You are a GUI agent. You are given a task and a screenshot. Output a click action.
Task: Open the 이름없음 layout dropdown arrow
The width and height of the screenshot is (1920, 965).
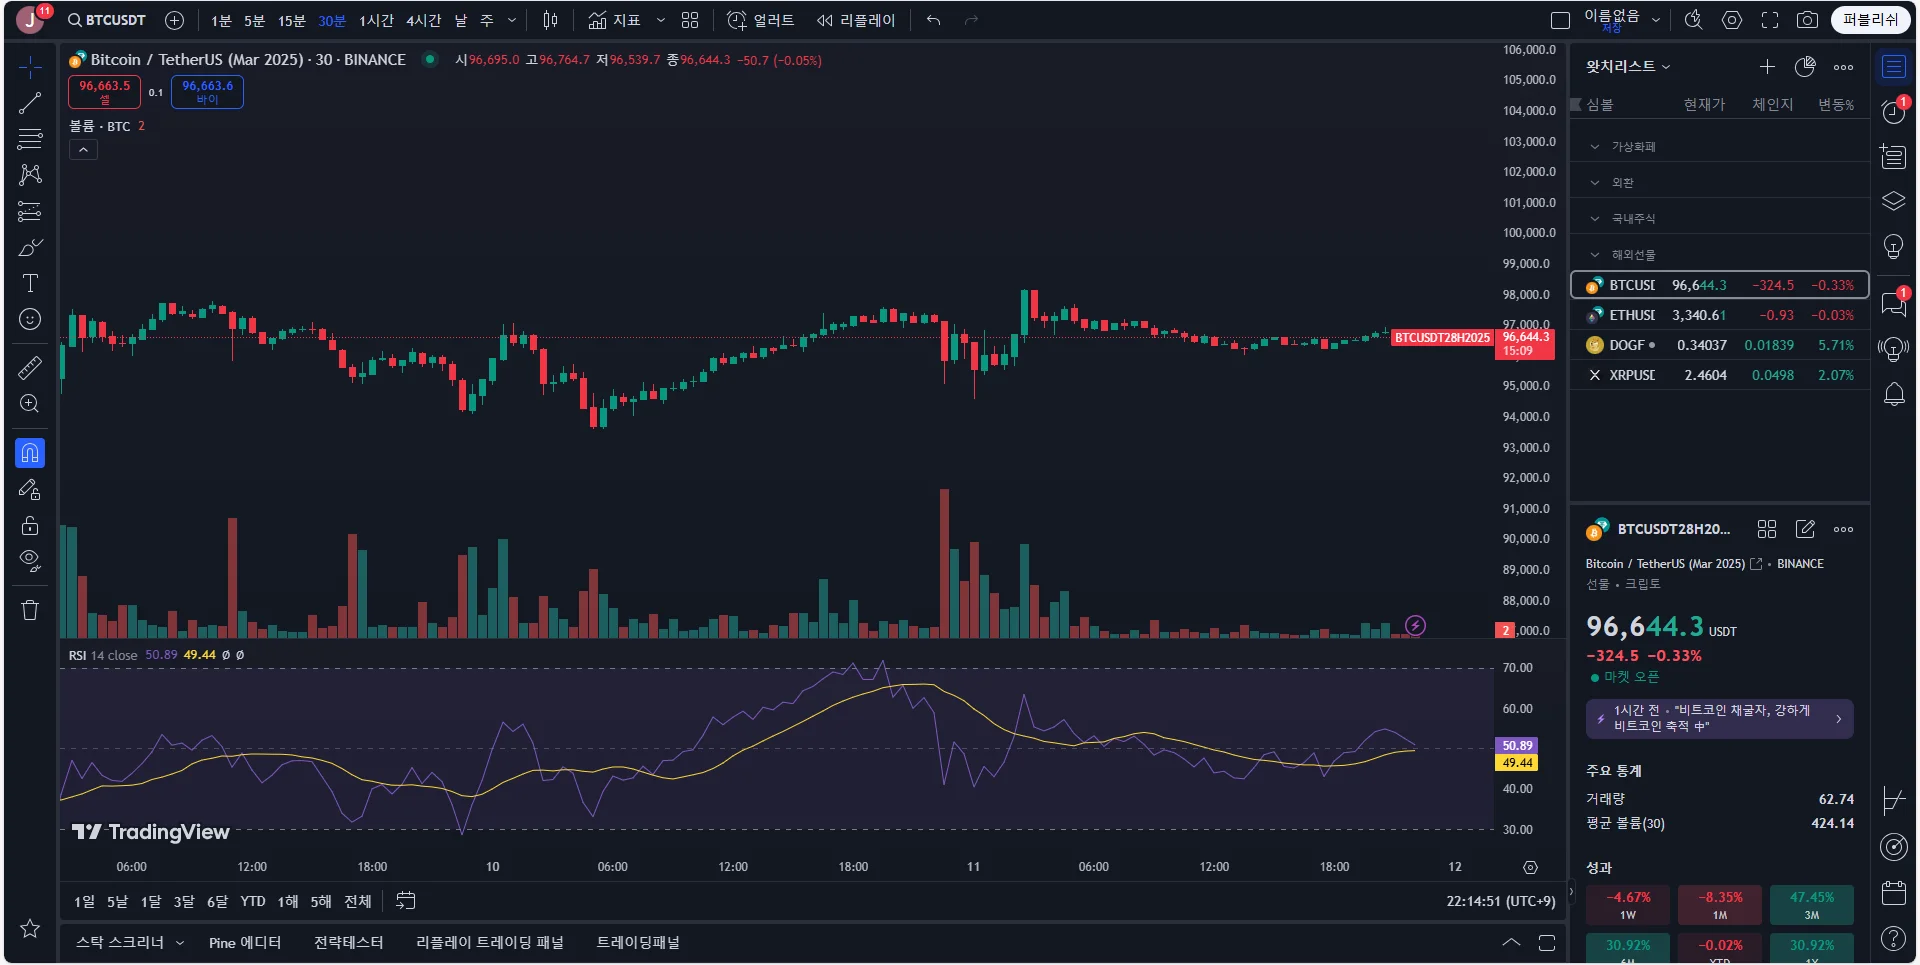(1656, 20)
